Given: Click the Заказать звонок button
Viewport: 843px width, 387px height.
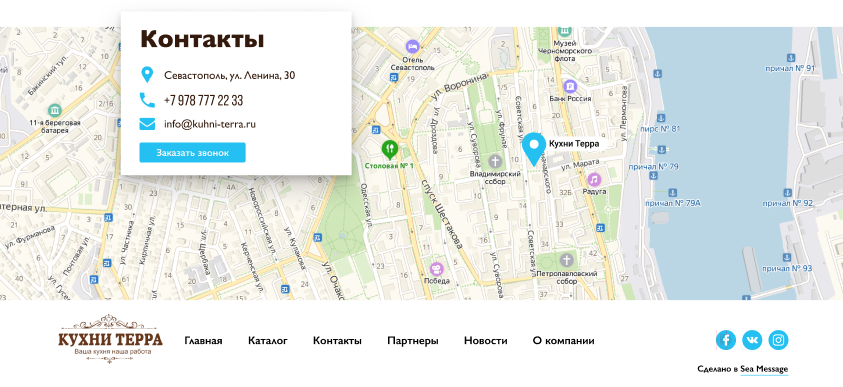Looking at the screenshot, I should [192, 153].
